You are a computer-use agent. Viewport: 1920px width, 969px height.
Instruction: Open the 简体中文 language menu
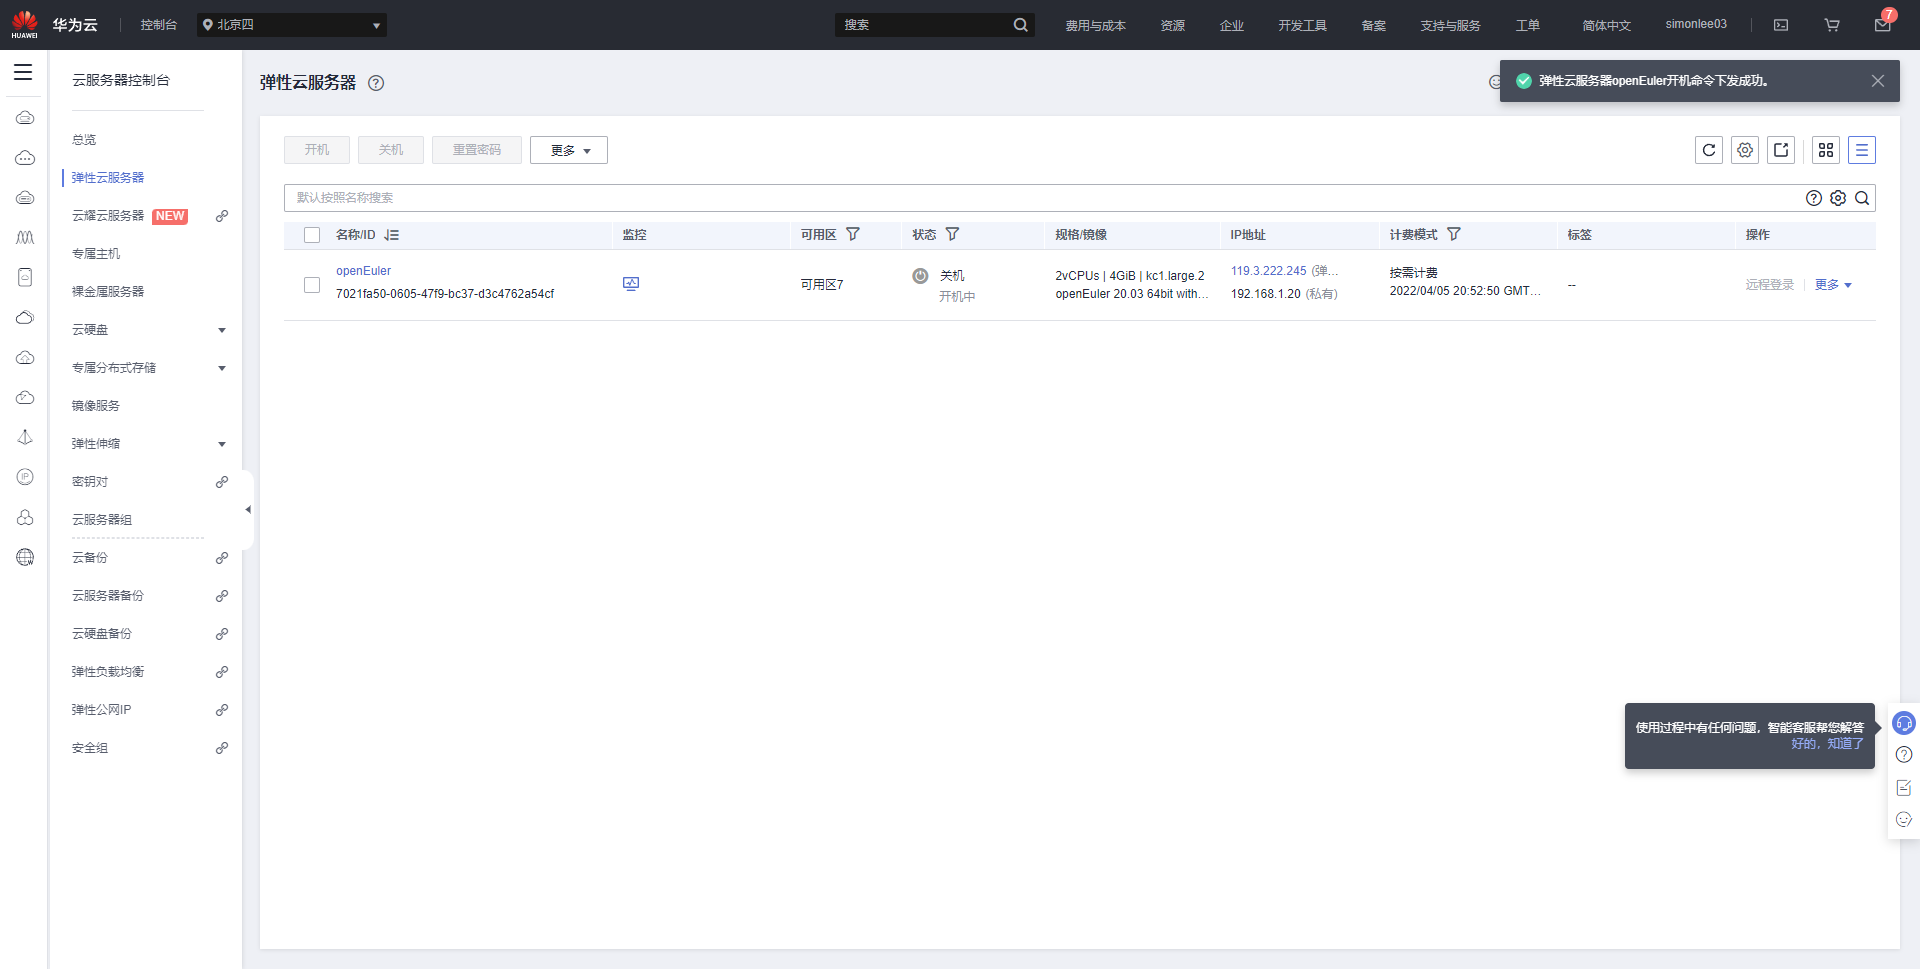(1607, 25)
